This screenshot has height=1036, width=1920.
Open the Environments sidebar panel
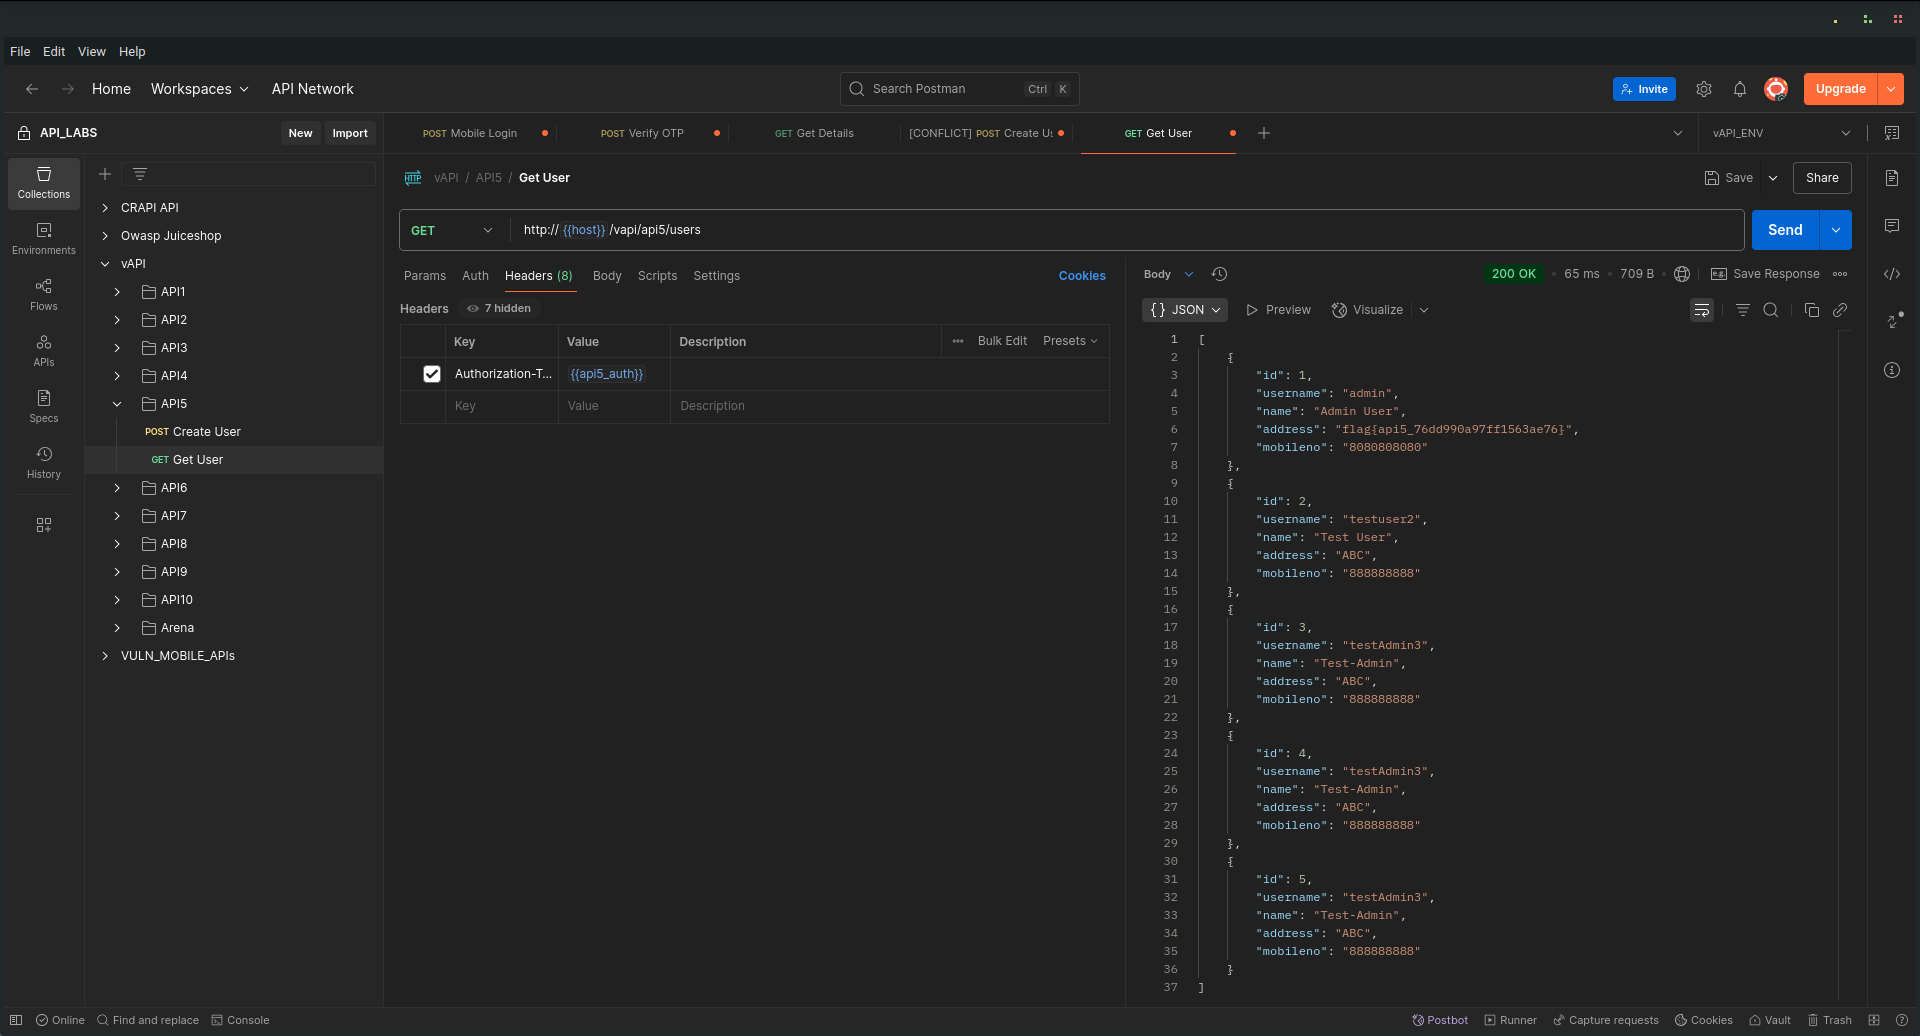point(44,239)
